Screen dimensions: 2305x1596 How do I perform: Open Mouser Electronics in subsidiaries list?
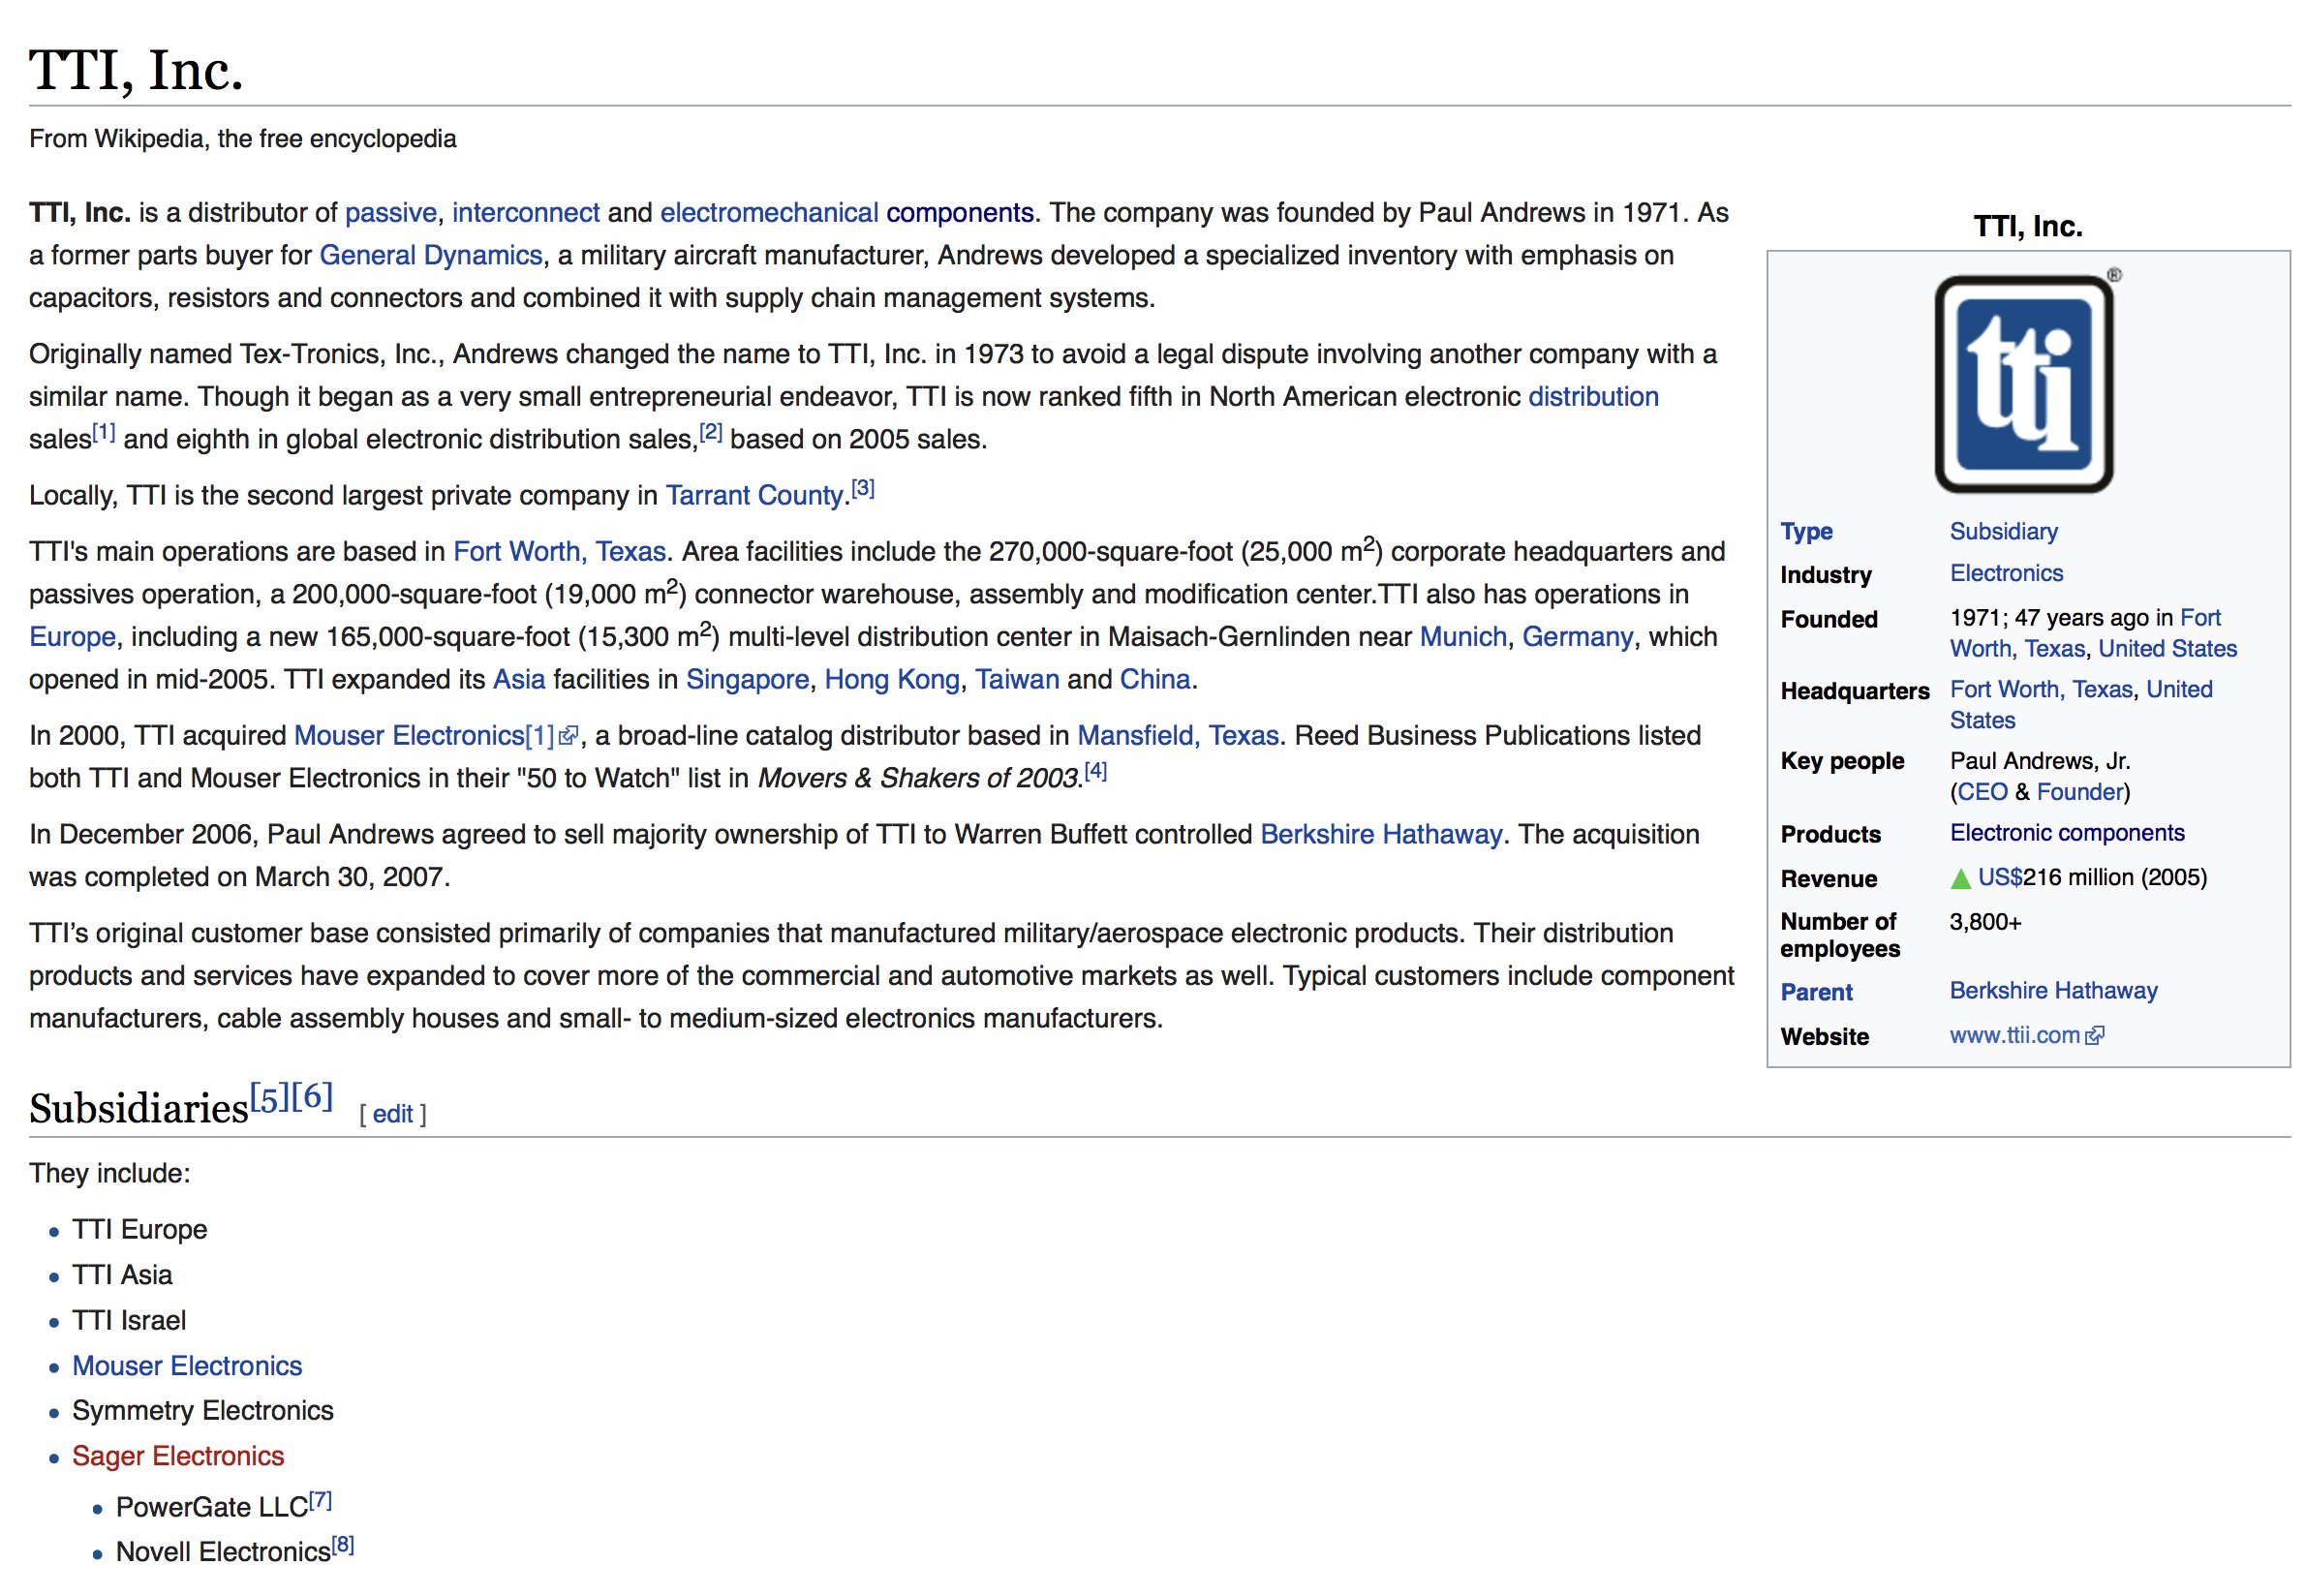point(187,1367)
